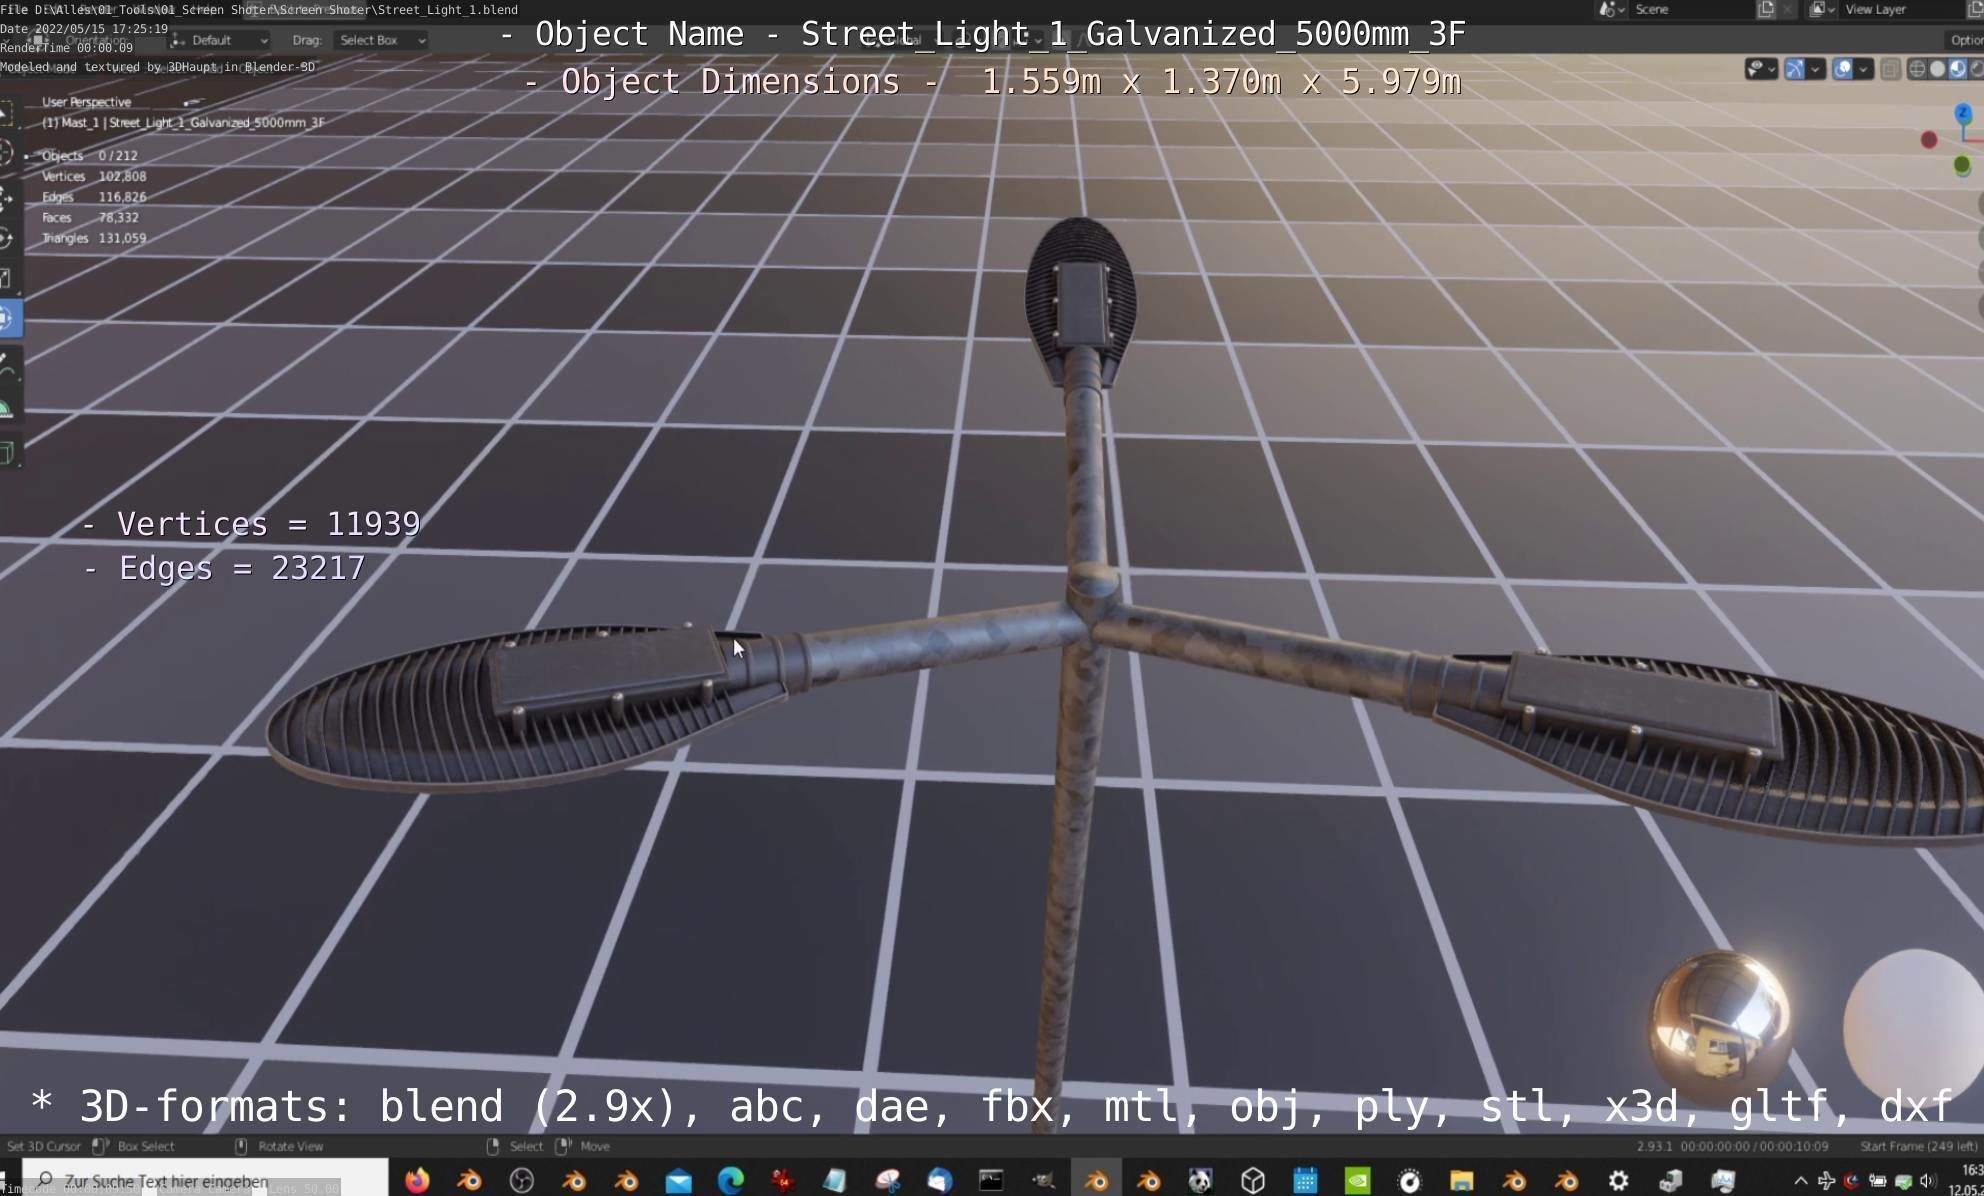Toggle the viewport gizmos button
This screenshot has height=1196, width=1984.
pyautogui.click(x=1795, y=69)
